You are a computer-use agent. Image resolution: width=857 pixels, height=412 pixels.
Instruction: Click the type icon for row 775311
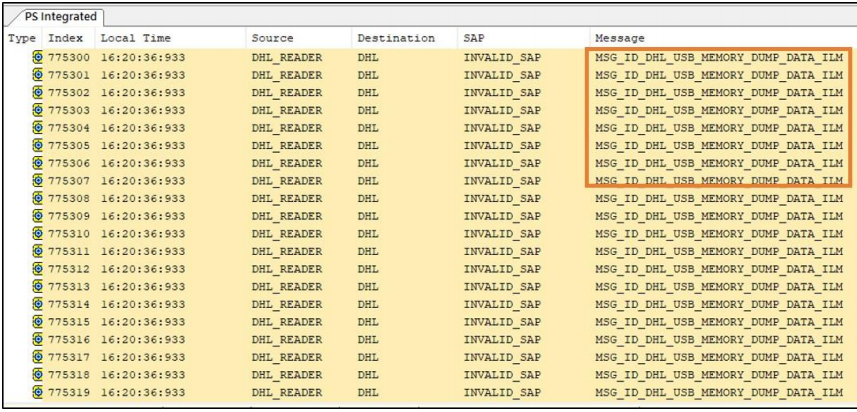[38, 251]
